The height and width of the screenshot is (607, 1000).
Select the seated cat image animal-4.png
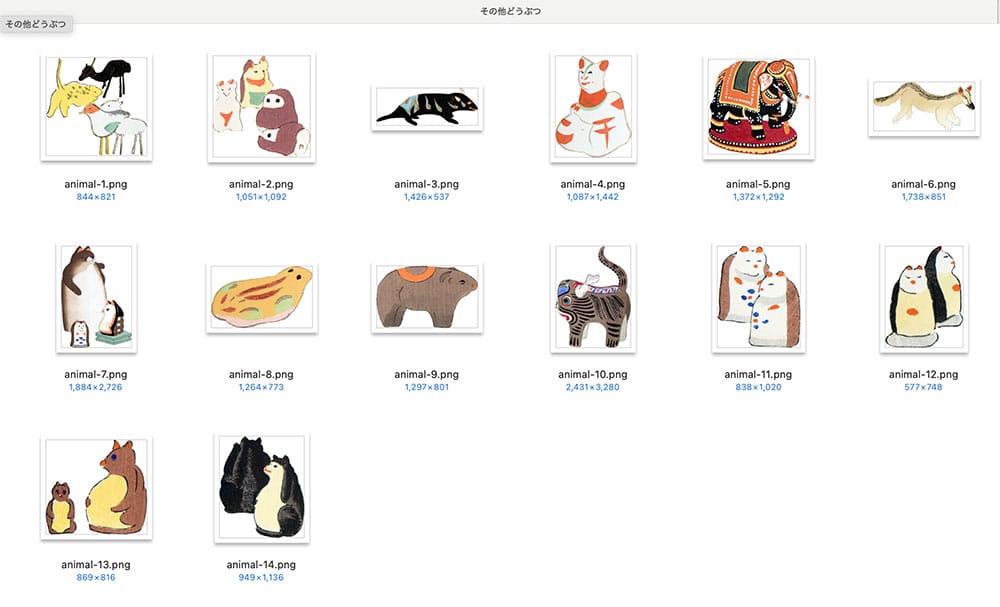[593, 106]
